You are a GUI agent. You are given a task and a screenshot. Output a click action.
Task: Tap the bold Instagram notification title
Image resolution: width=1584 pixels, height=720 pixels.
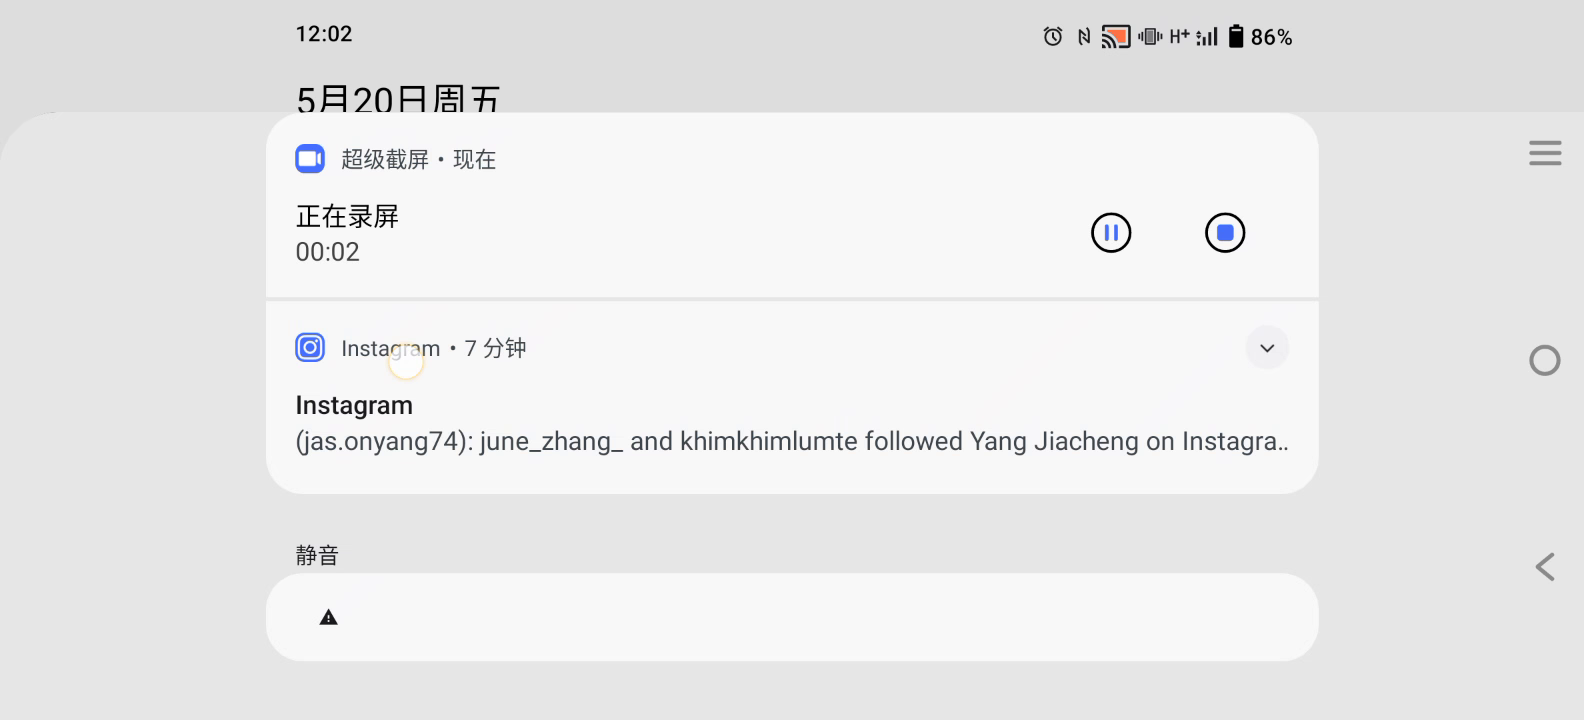click(354, 405)
